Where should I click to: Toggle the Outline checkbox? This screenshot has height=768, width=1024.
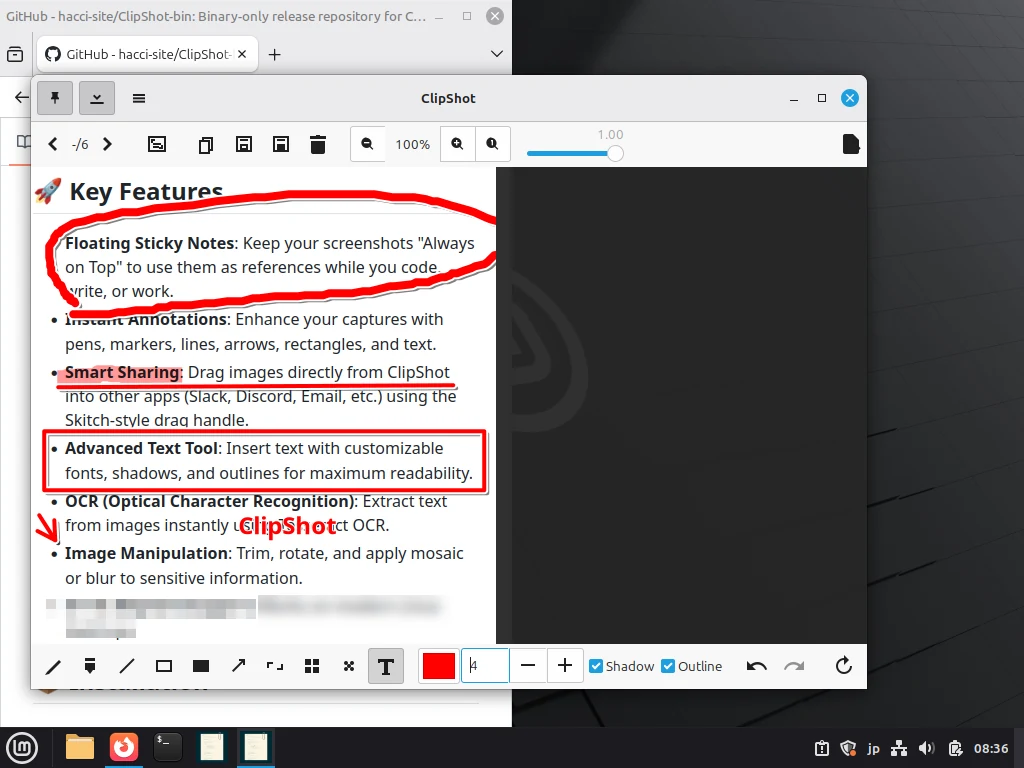point(668,666)
